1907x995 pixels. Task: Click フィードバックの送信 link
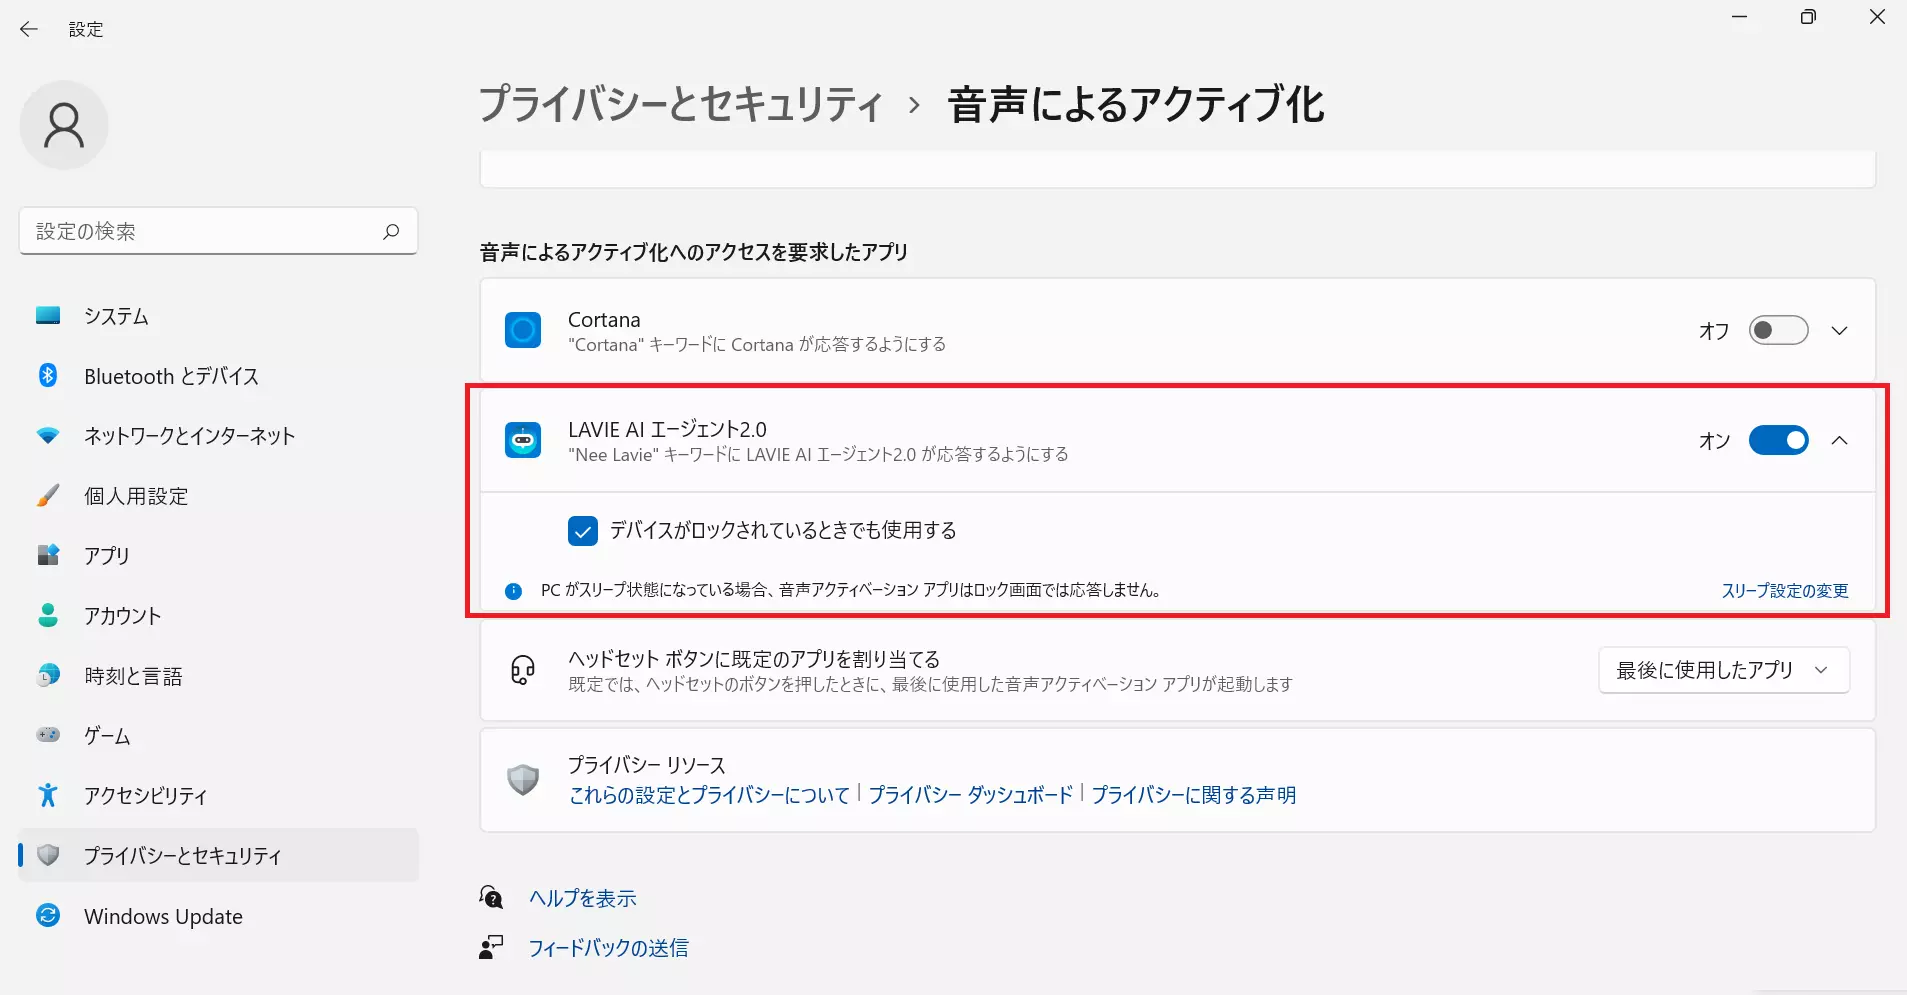tap(608, 948)
